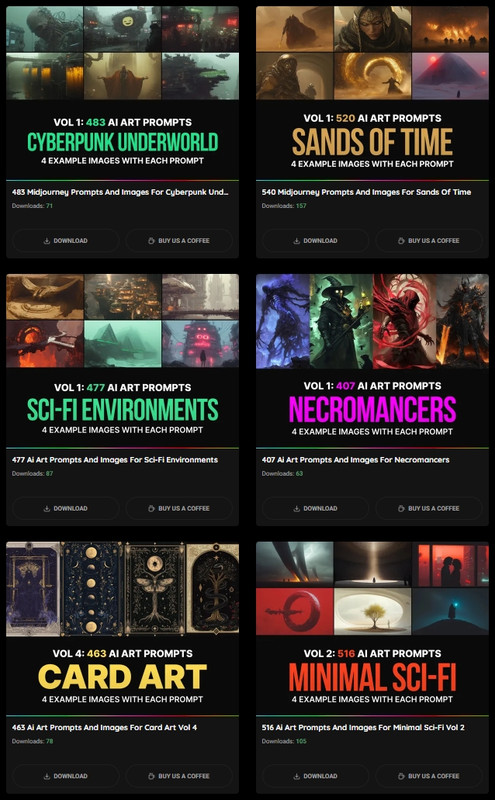Buy us a coffee on the Card Art card
The height and width of the screenshot is (800, 495).
tap(179, 777)
